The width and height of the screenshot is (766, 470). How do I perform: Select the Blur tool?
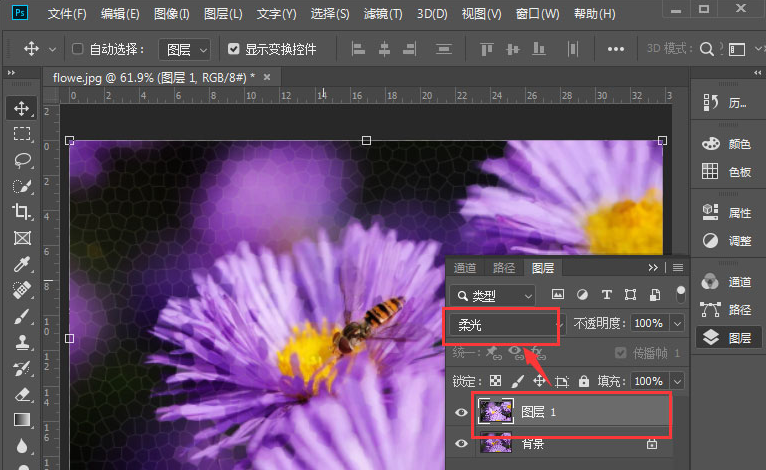click(21, 446)
